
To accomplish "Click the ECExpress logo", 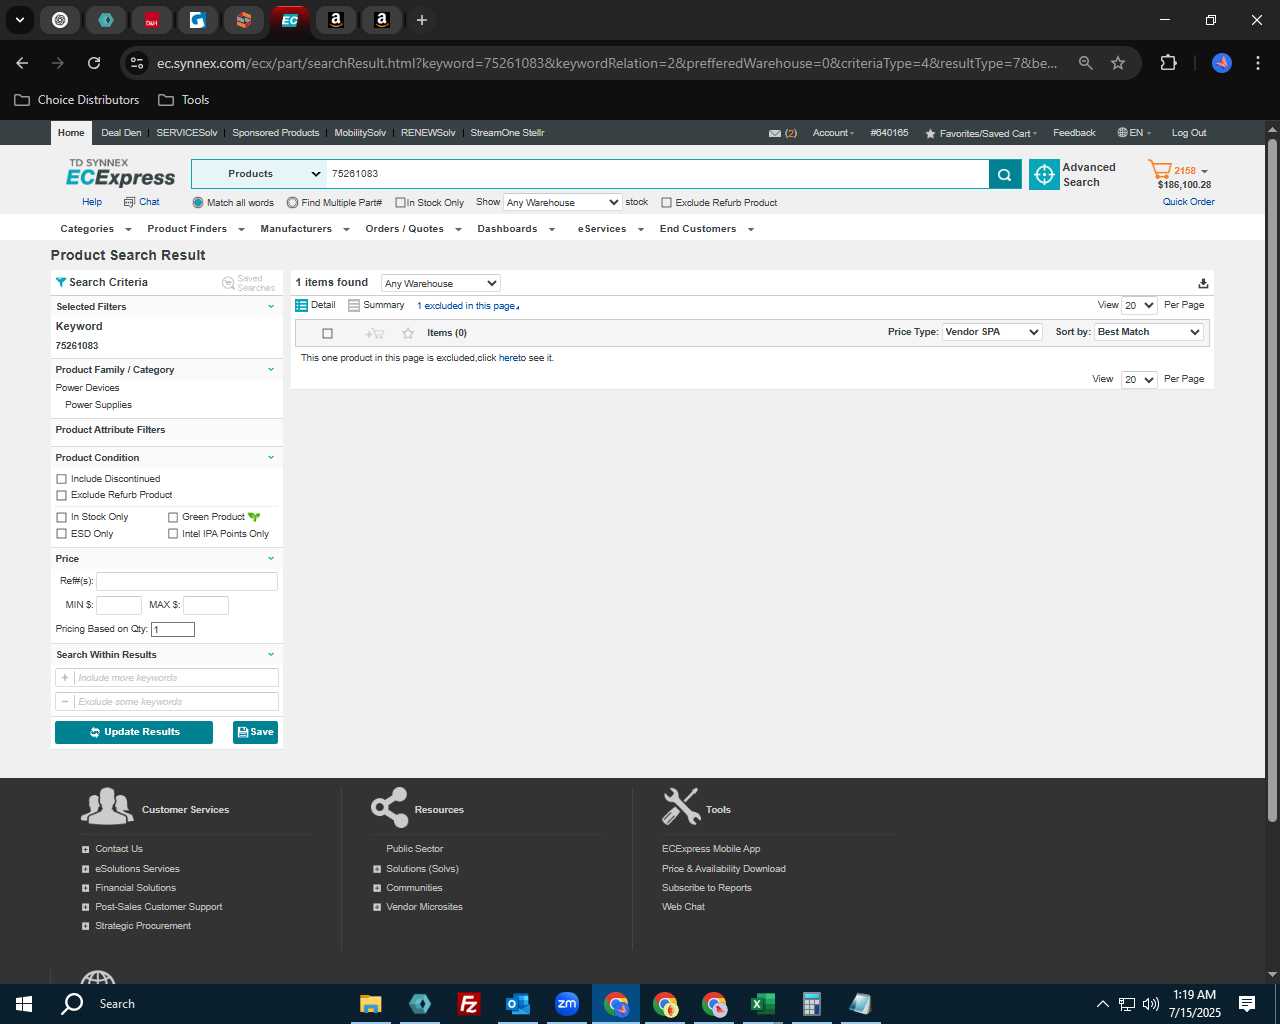I will point(120,173).
